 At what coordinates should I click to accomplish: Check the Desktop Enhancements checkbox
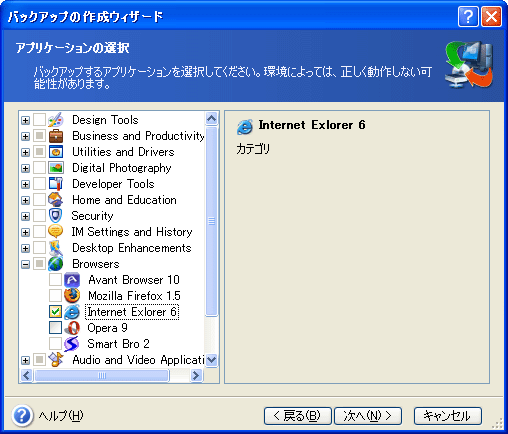(x=40, y=248)
